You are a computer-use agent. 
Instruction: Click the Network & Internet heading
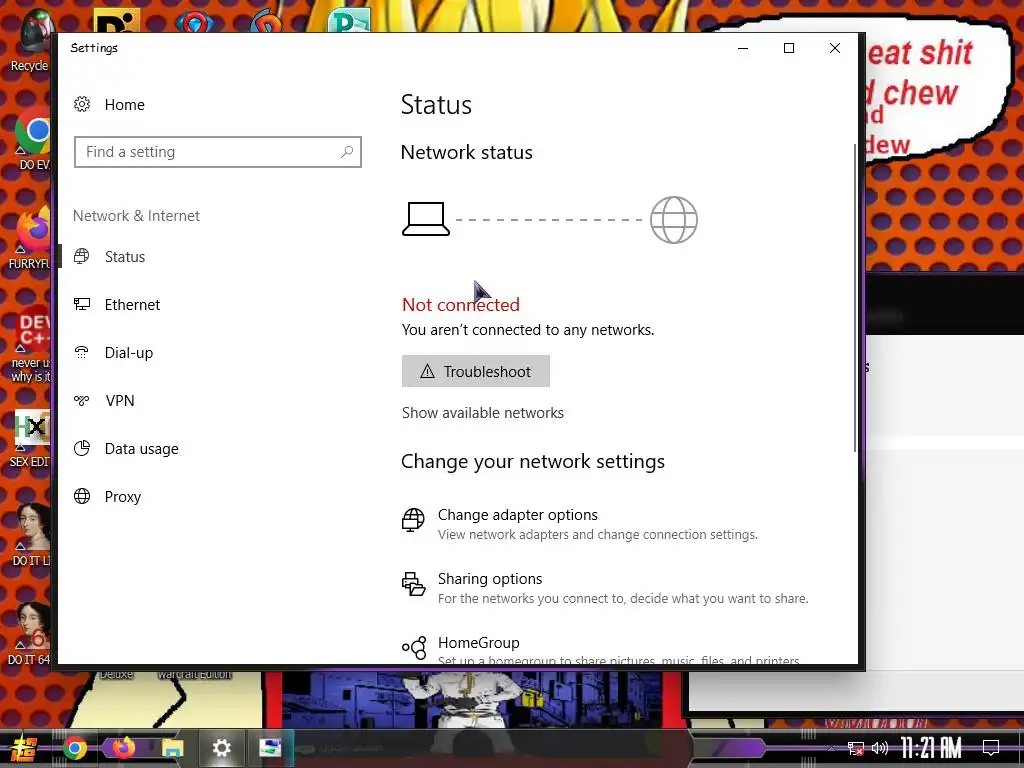point(136,216)
